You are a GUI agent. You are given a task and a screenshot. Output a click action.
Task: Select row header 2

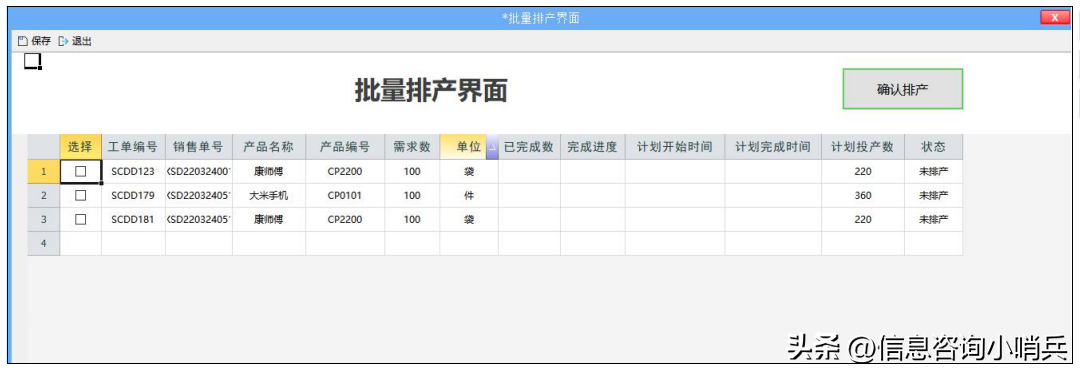(x=44, y=196)
